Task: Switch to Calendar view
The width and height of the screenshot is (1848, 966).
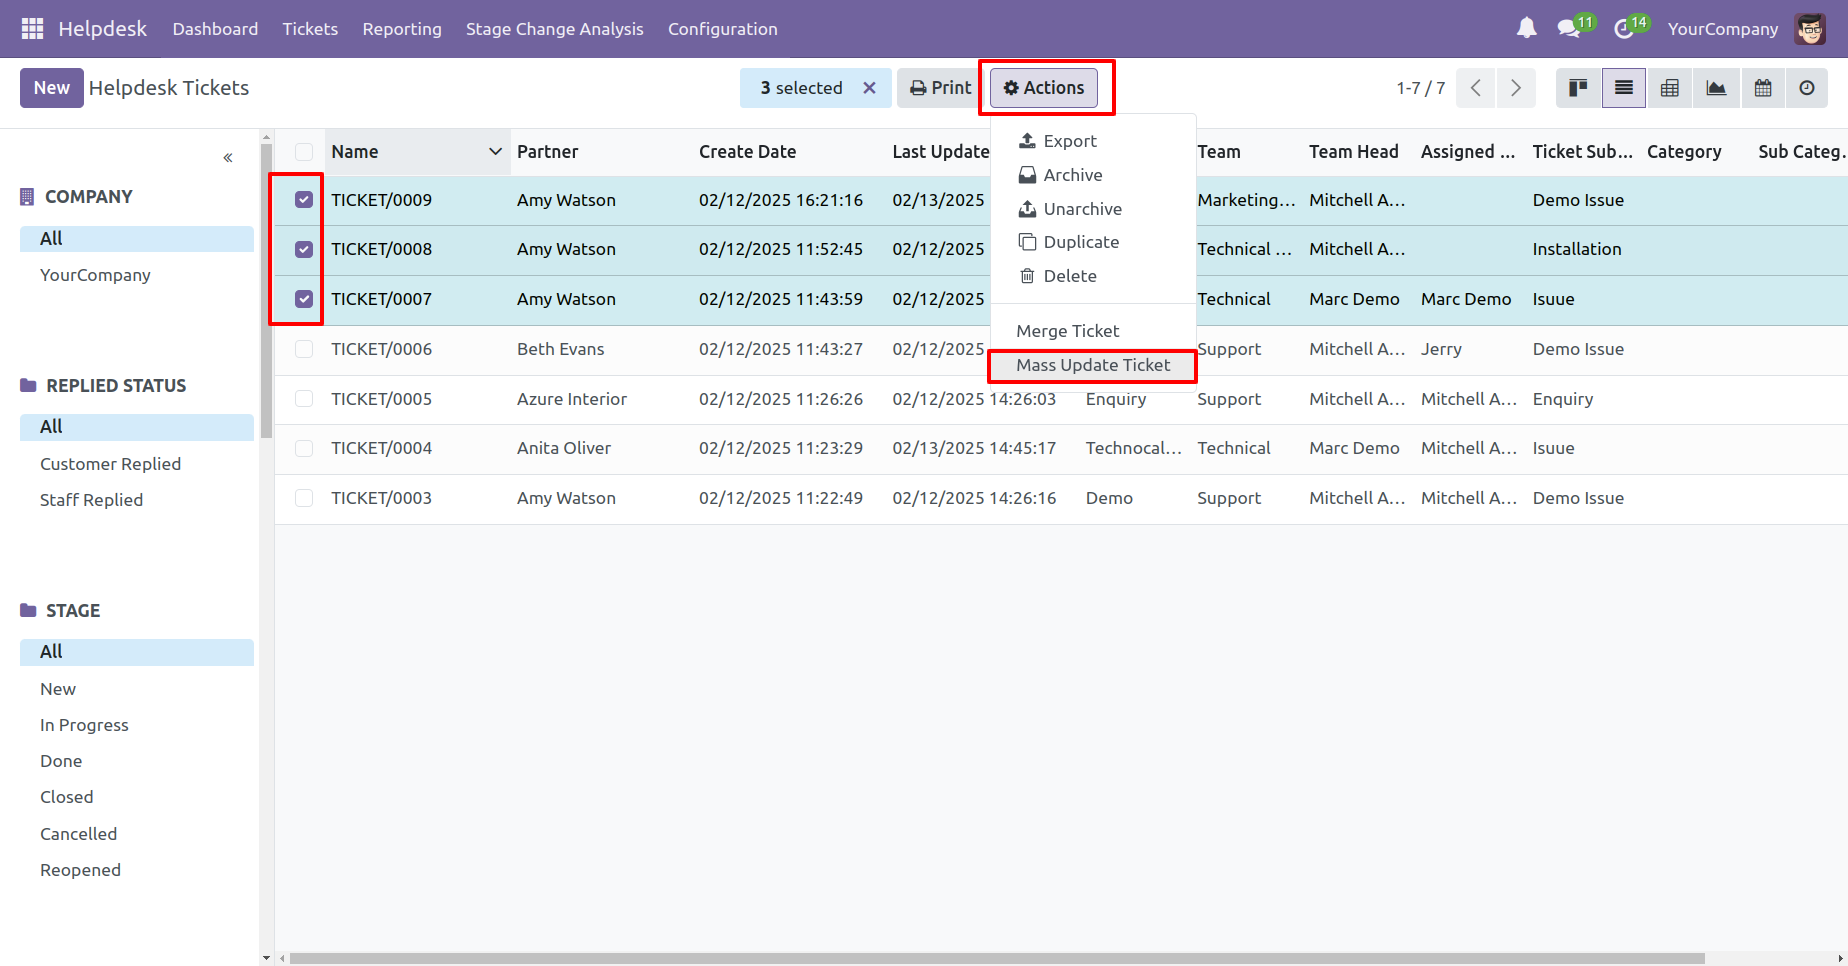Action: (1763, 88)
